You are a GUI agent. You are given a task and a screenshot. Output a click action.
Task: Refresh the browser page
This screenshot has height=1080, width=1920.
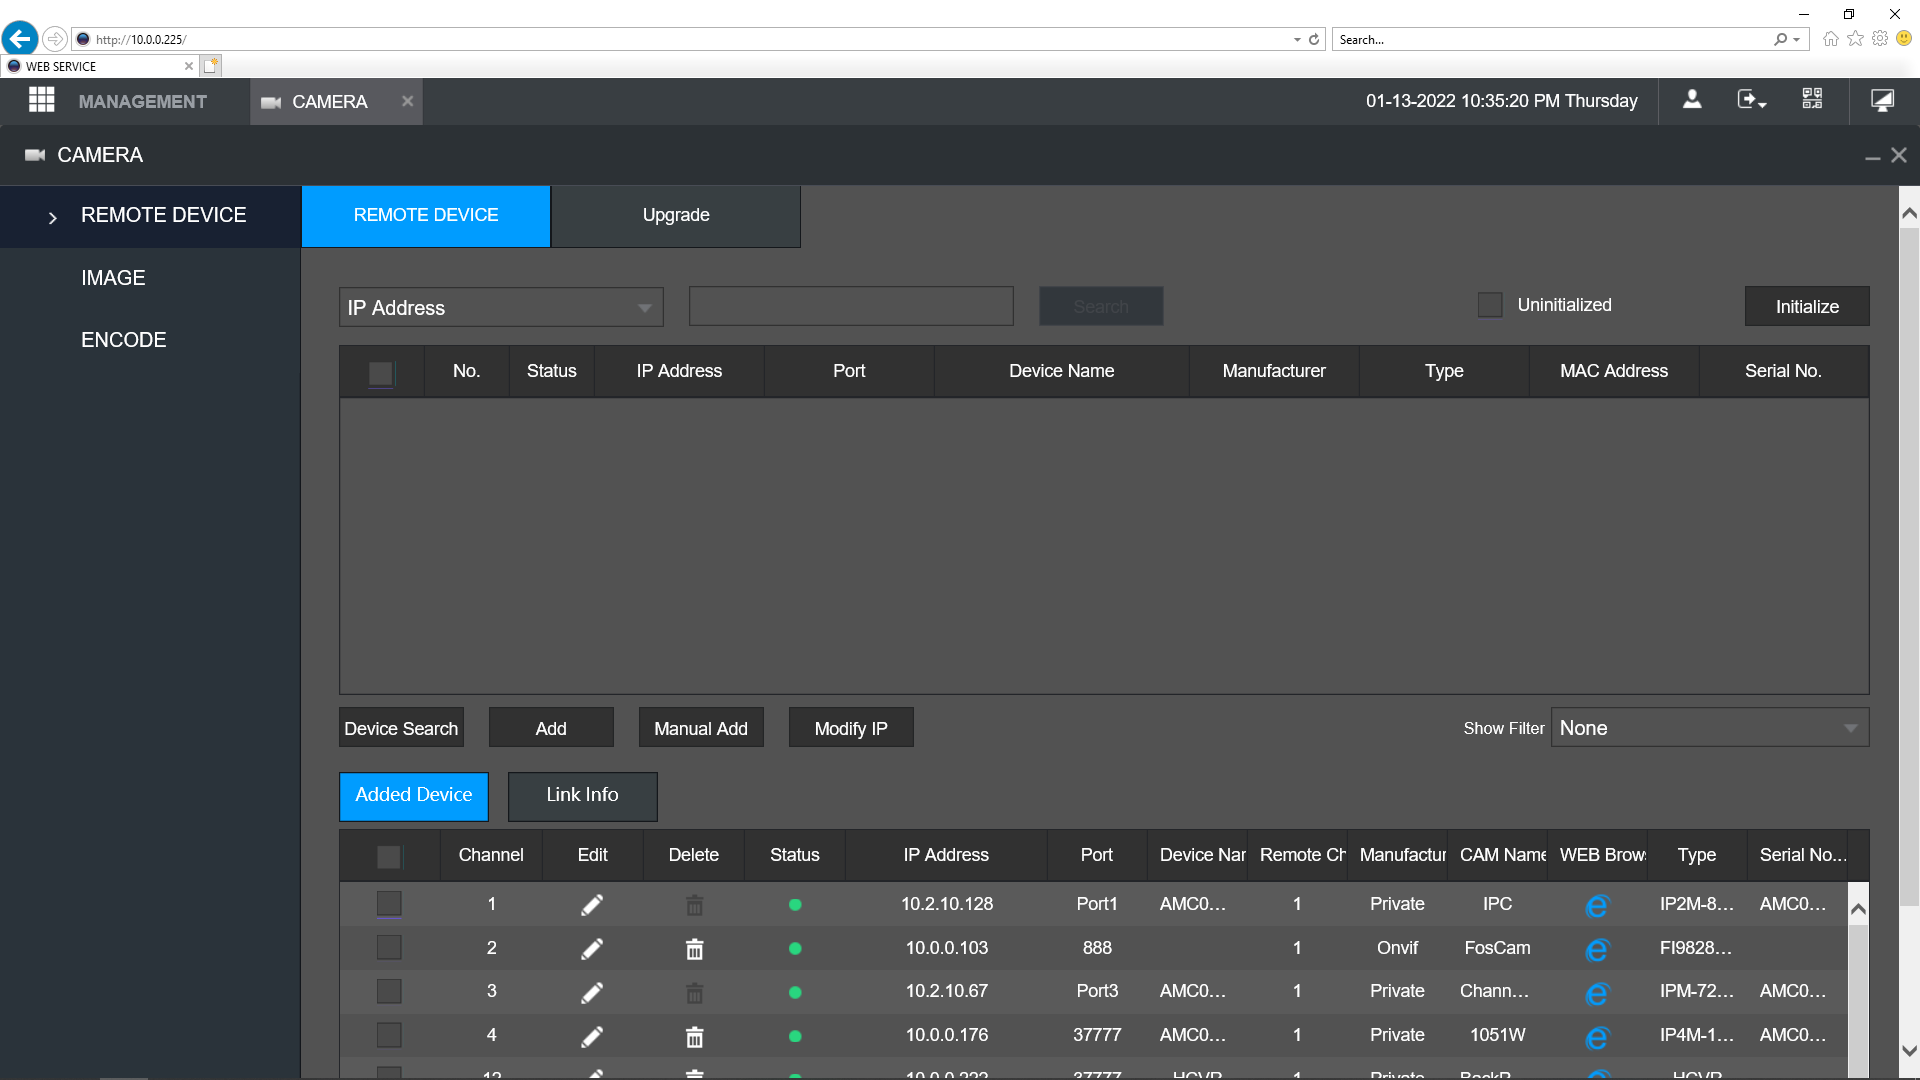pos(1314,40)
